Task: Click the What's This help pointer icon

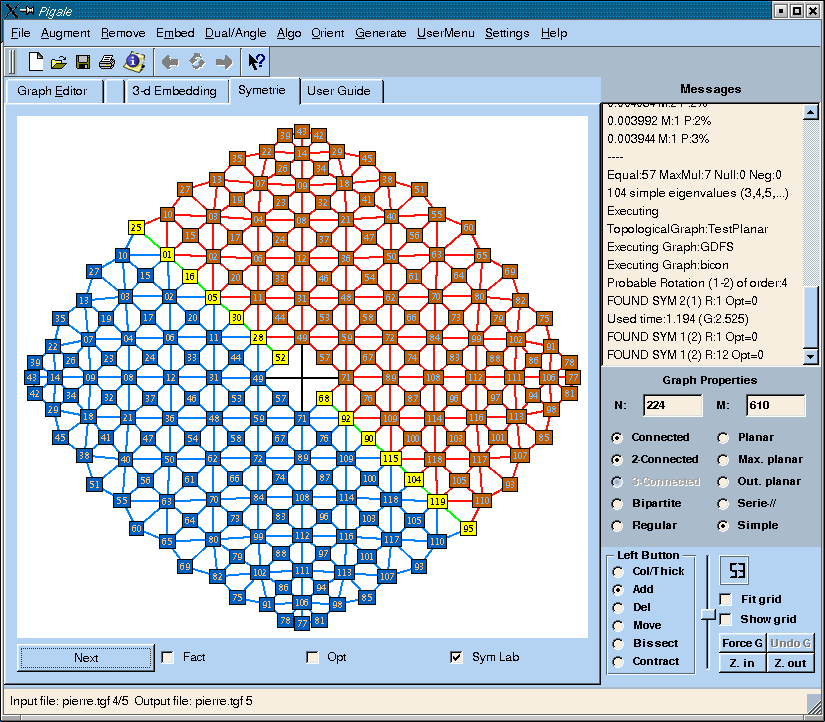Action: (256, 62)
